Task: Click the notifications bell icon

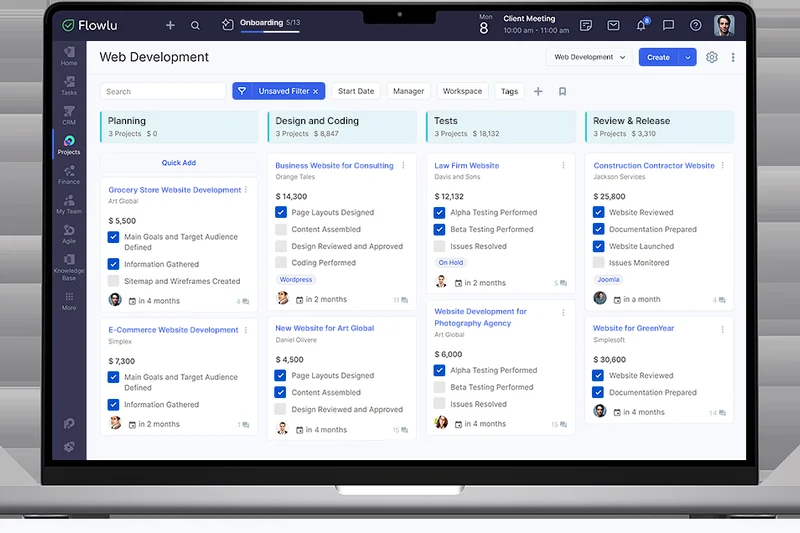Action: tap(641, 26)
